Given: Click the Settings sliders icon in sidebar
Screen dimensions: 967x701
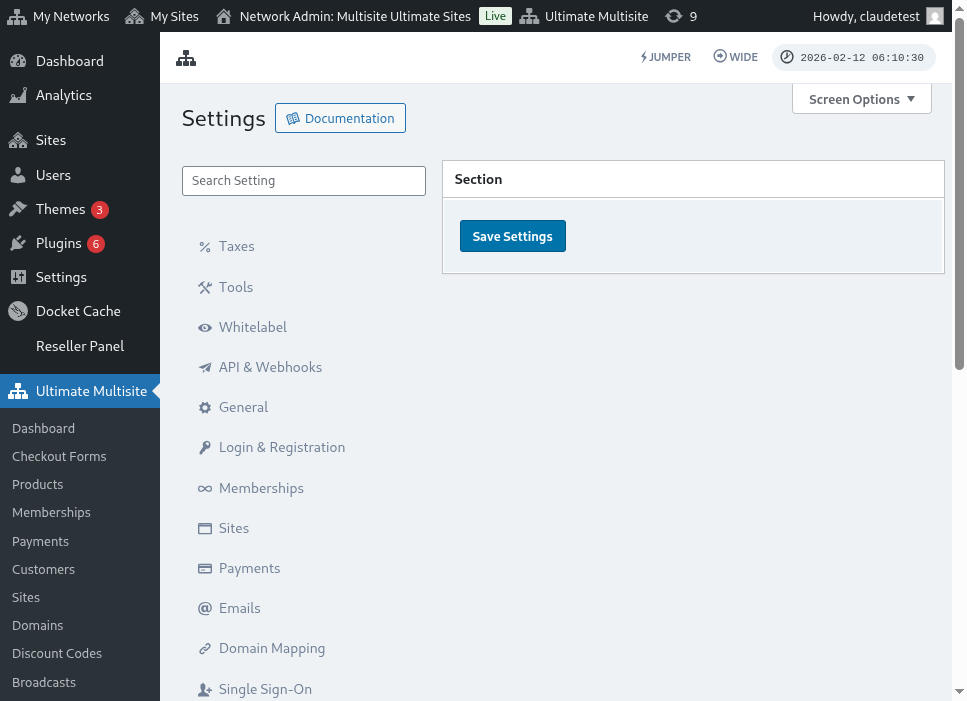Looking at the screenshot, I should point(18,277).
